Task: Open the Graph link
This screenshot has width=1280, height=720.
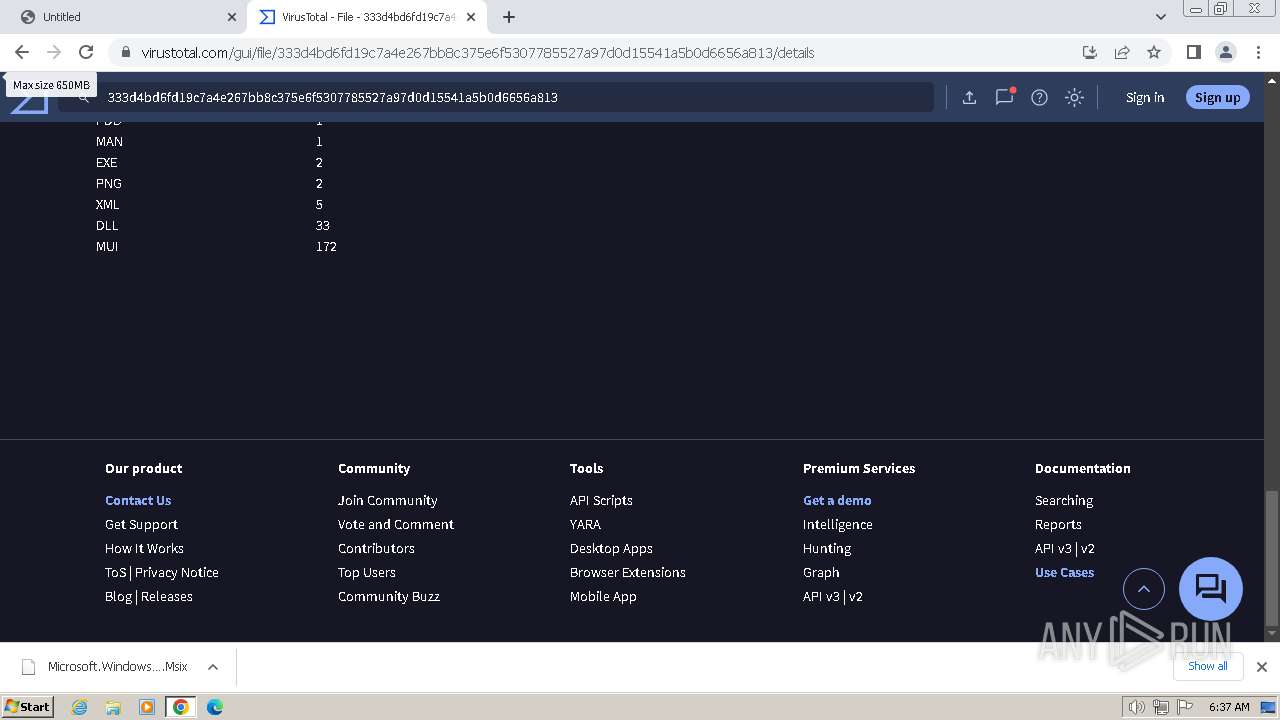Action: [x=821, y=572]
